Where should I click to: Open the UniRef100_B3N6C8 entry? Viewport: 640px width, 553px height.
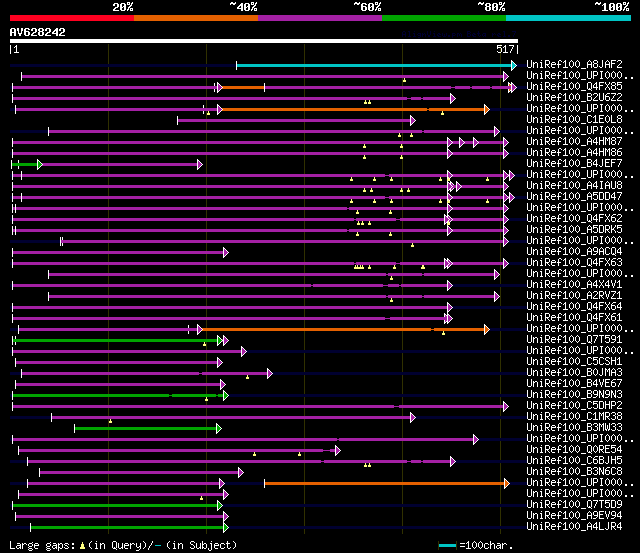pos(574,472)
